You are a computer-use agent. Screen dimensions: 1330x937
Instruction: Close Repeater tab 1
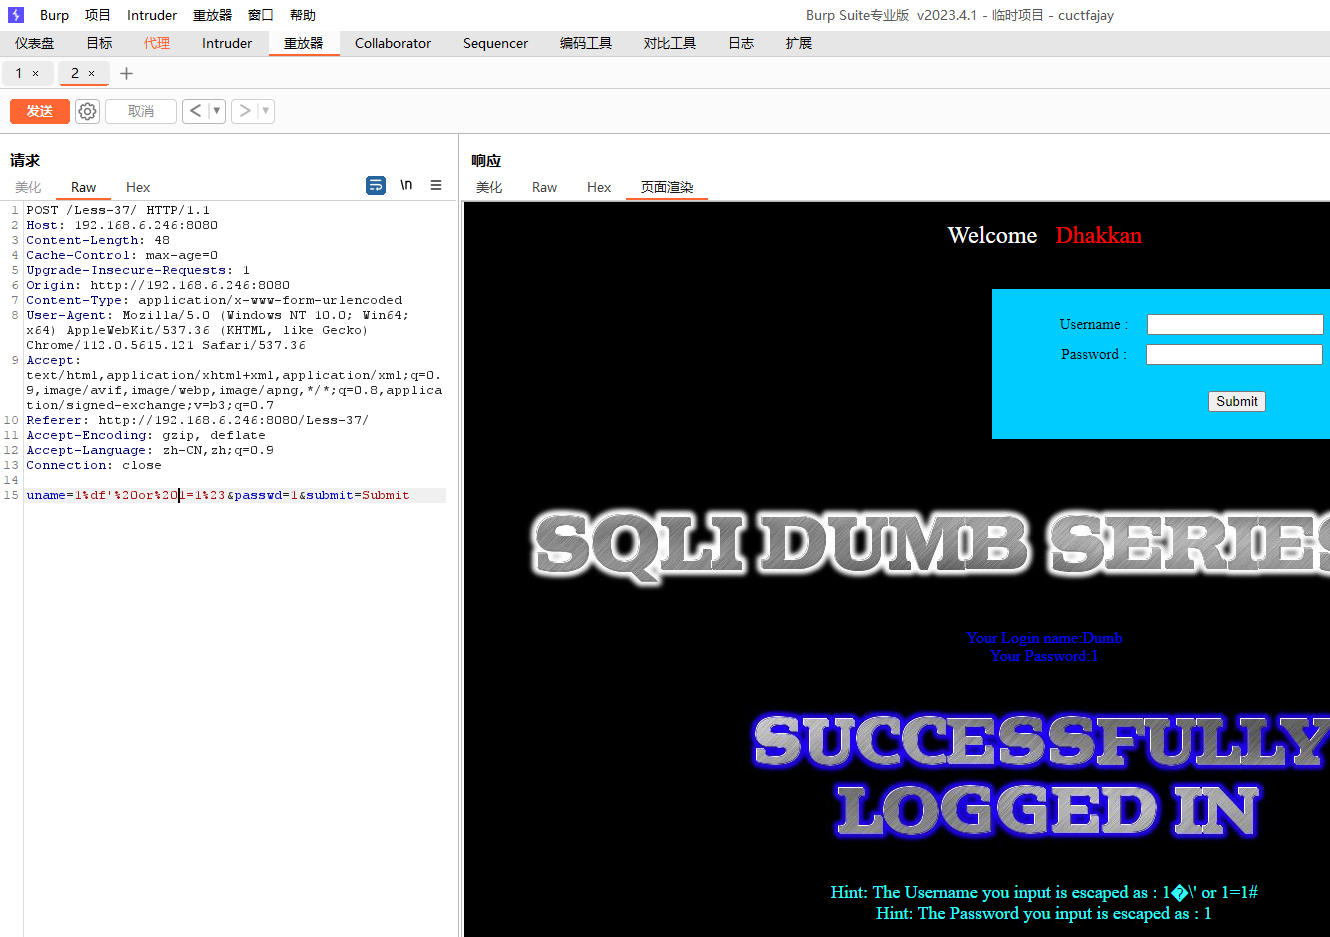tap(36, 73)
